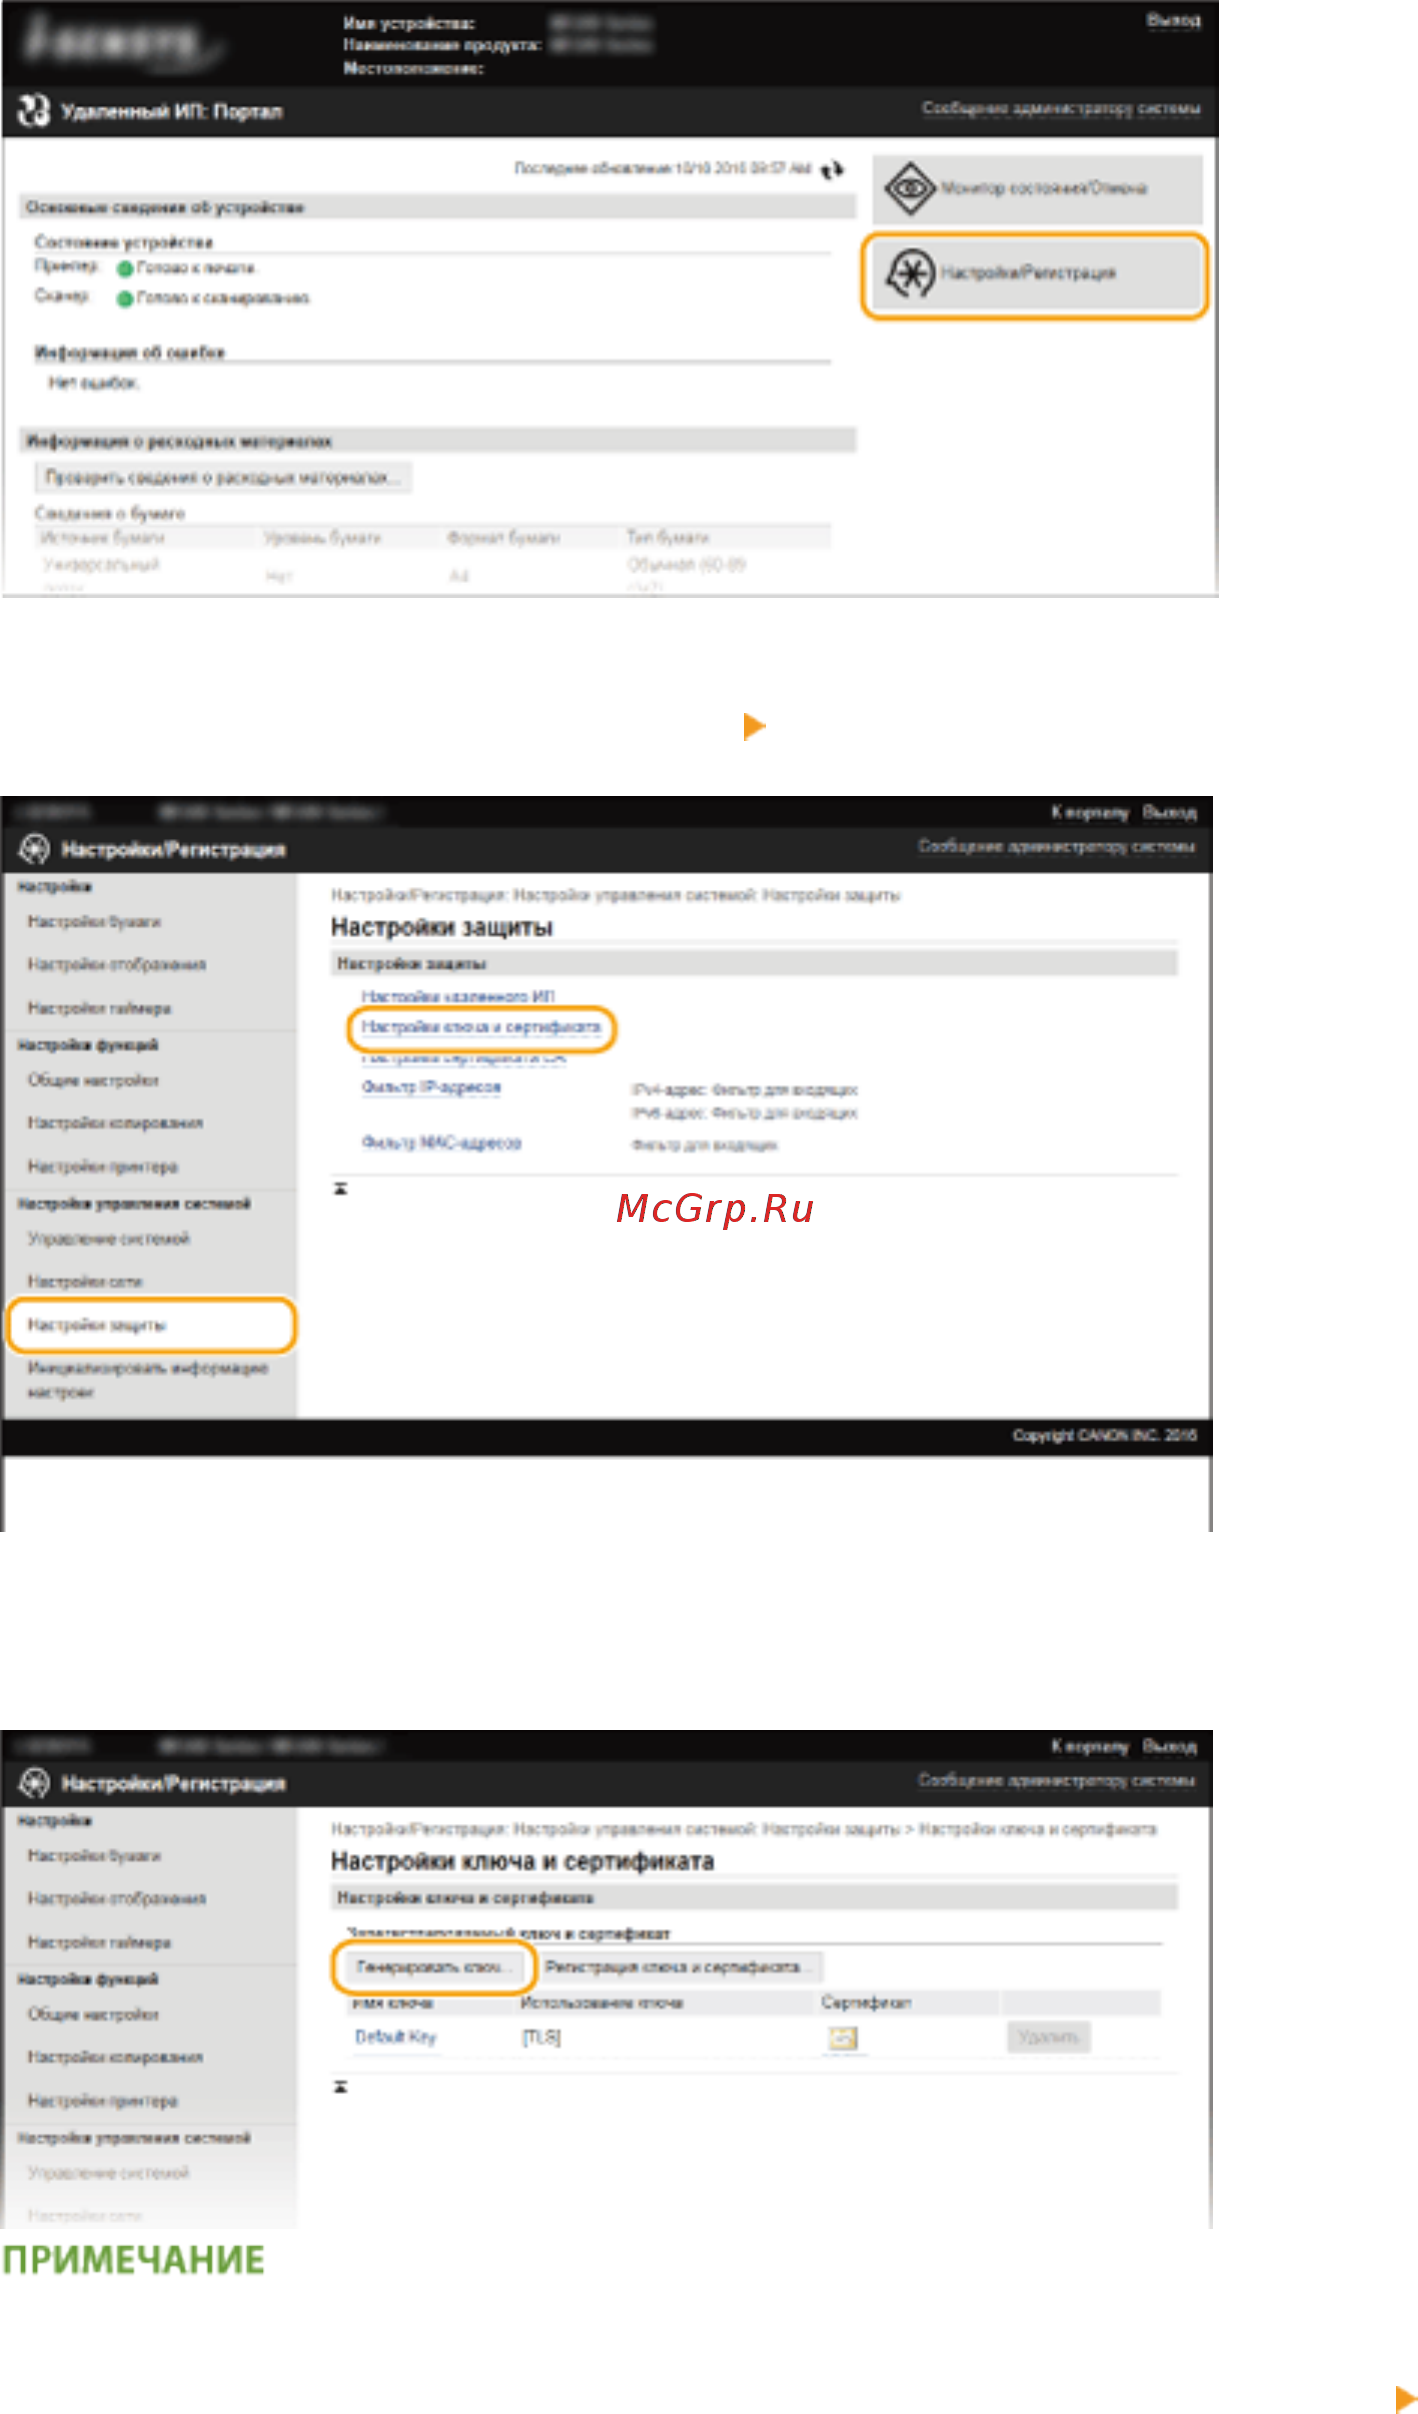This screenshot has height=2414, width=1418.
Task: Open Фильтр IP-адресов link
Action: (431, 1087)
